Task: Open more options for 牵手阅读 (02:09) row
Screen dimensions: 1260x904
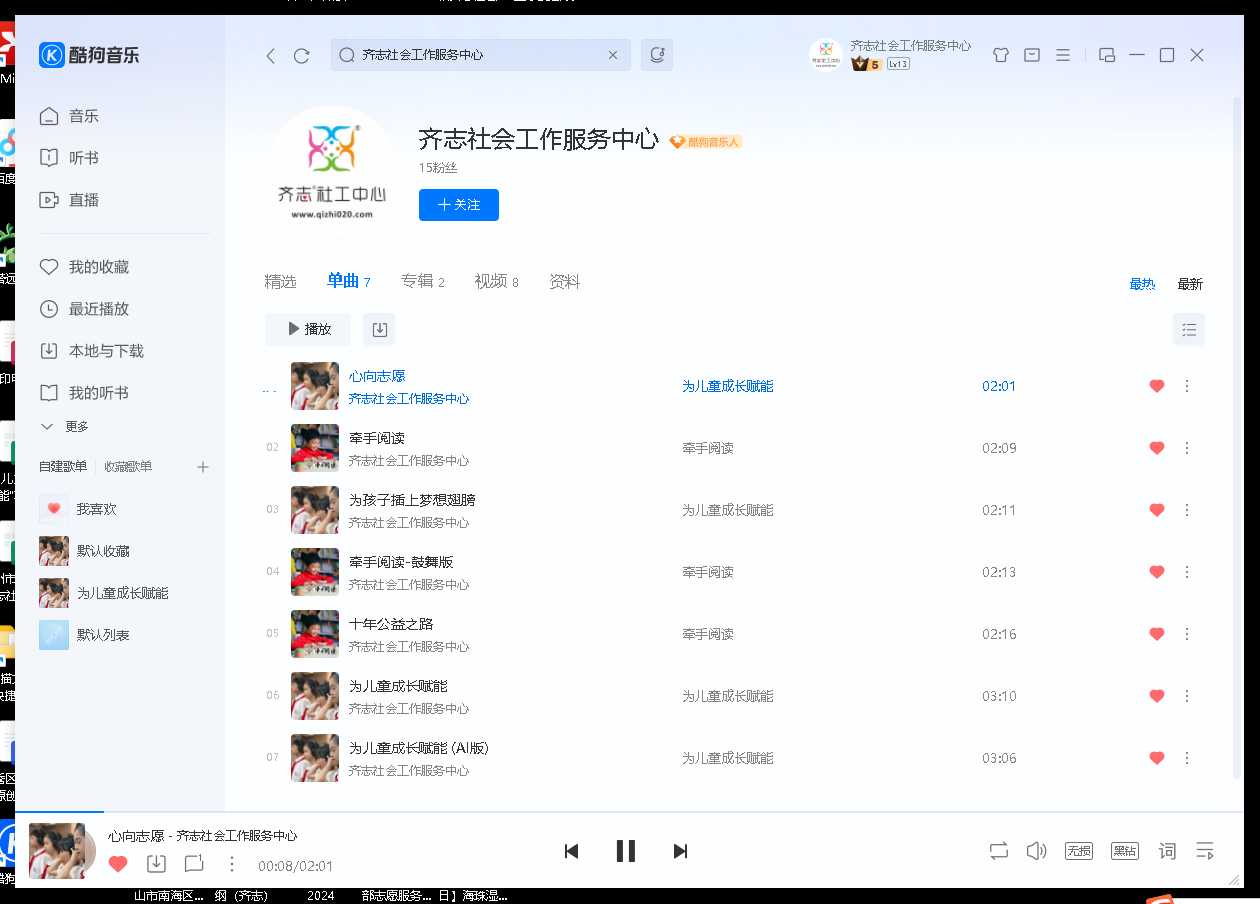Action: point(1187,448)
